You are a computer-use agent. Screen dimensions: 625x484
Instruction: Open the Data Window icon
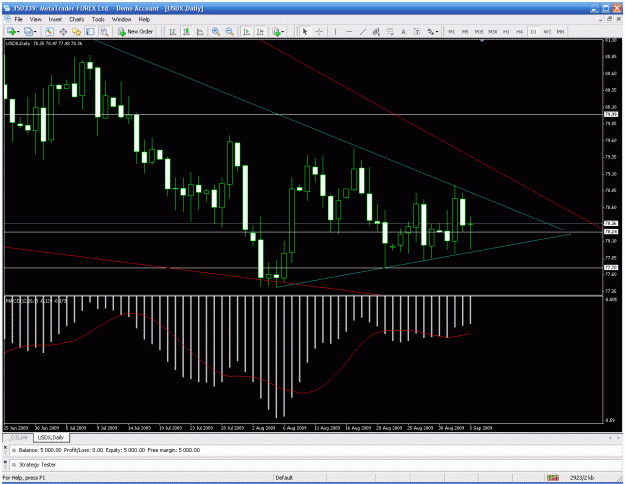63,31
